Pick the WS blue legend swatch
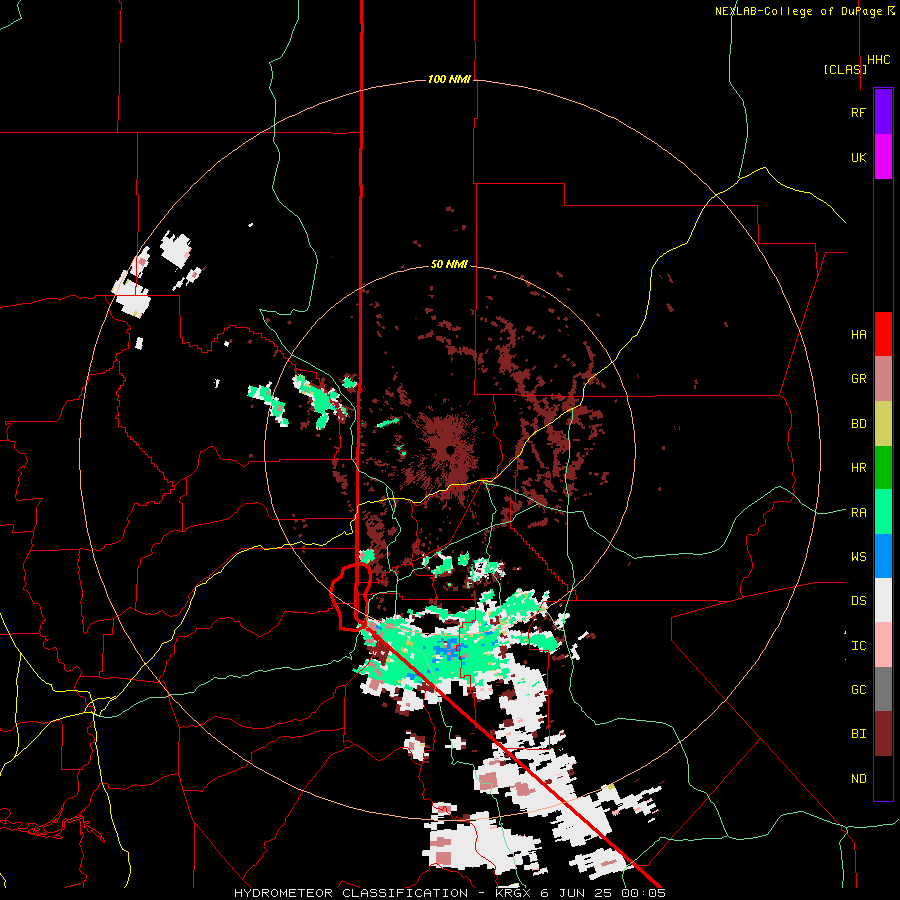The width and height of the screenshot is (900, 900). pyautogui.click(x=883, y=556)
